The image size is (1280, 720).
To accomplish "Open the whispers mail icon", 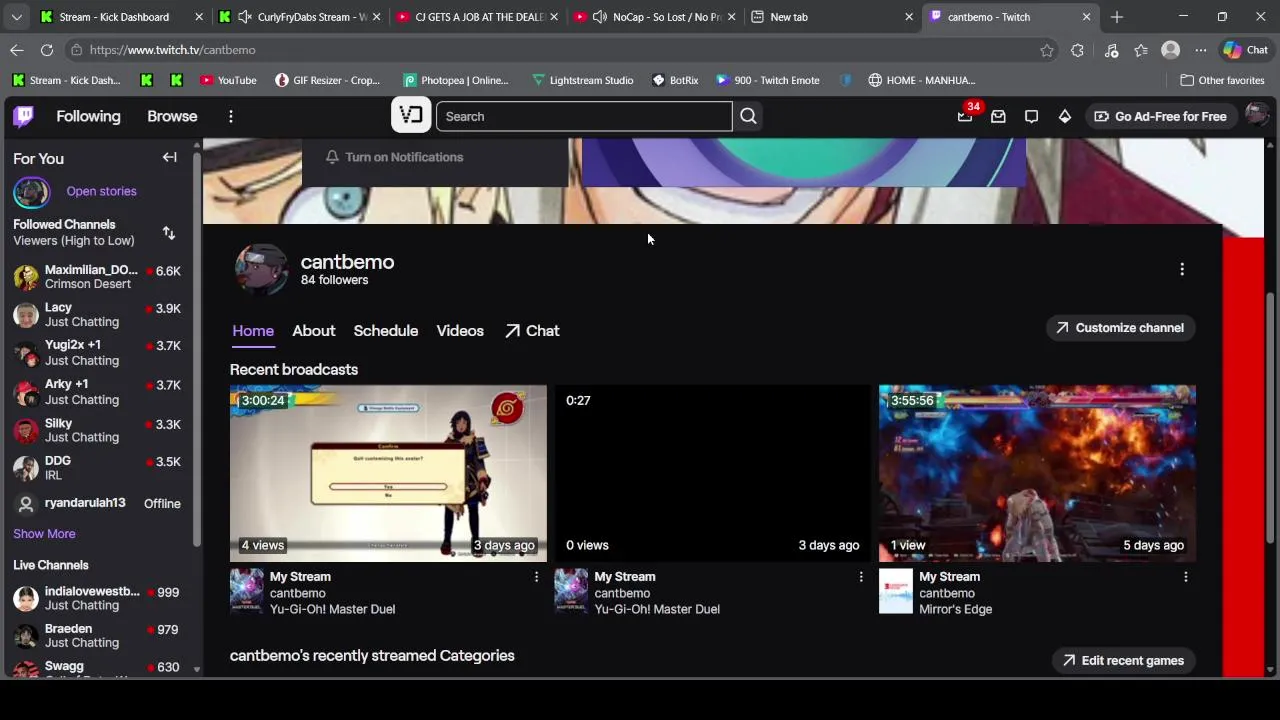I will pyautogui.click(x=998, y=116).
